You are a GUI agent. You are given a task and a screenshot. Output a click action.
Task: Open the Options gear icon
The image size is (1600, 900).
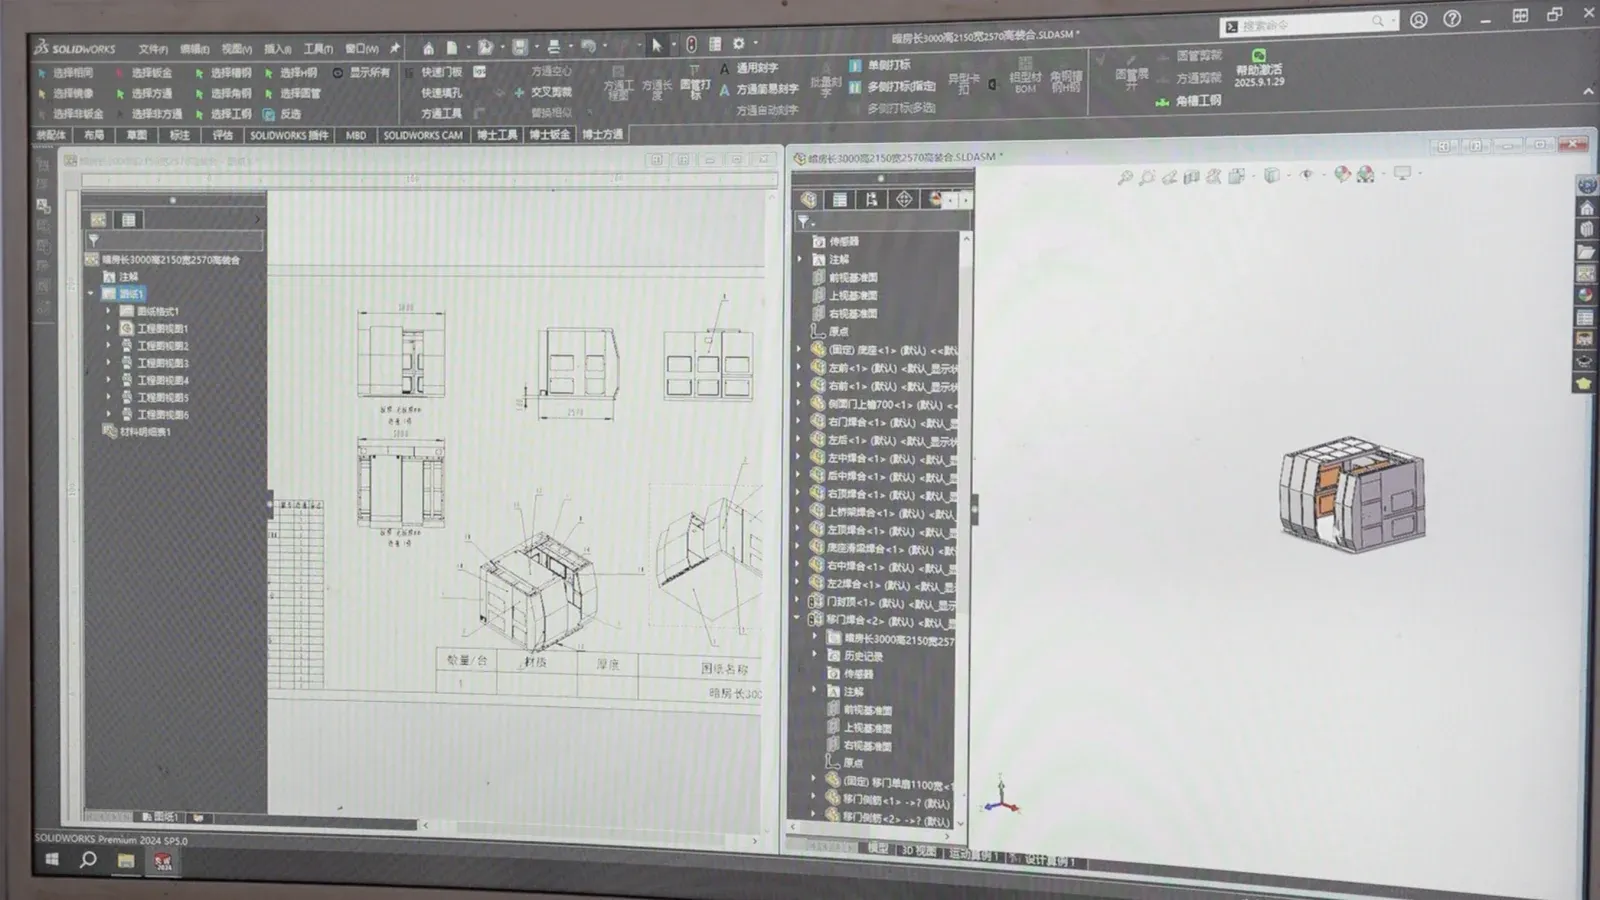coord(739,44)
